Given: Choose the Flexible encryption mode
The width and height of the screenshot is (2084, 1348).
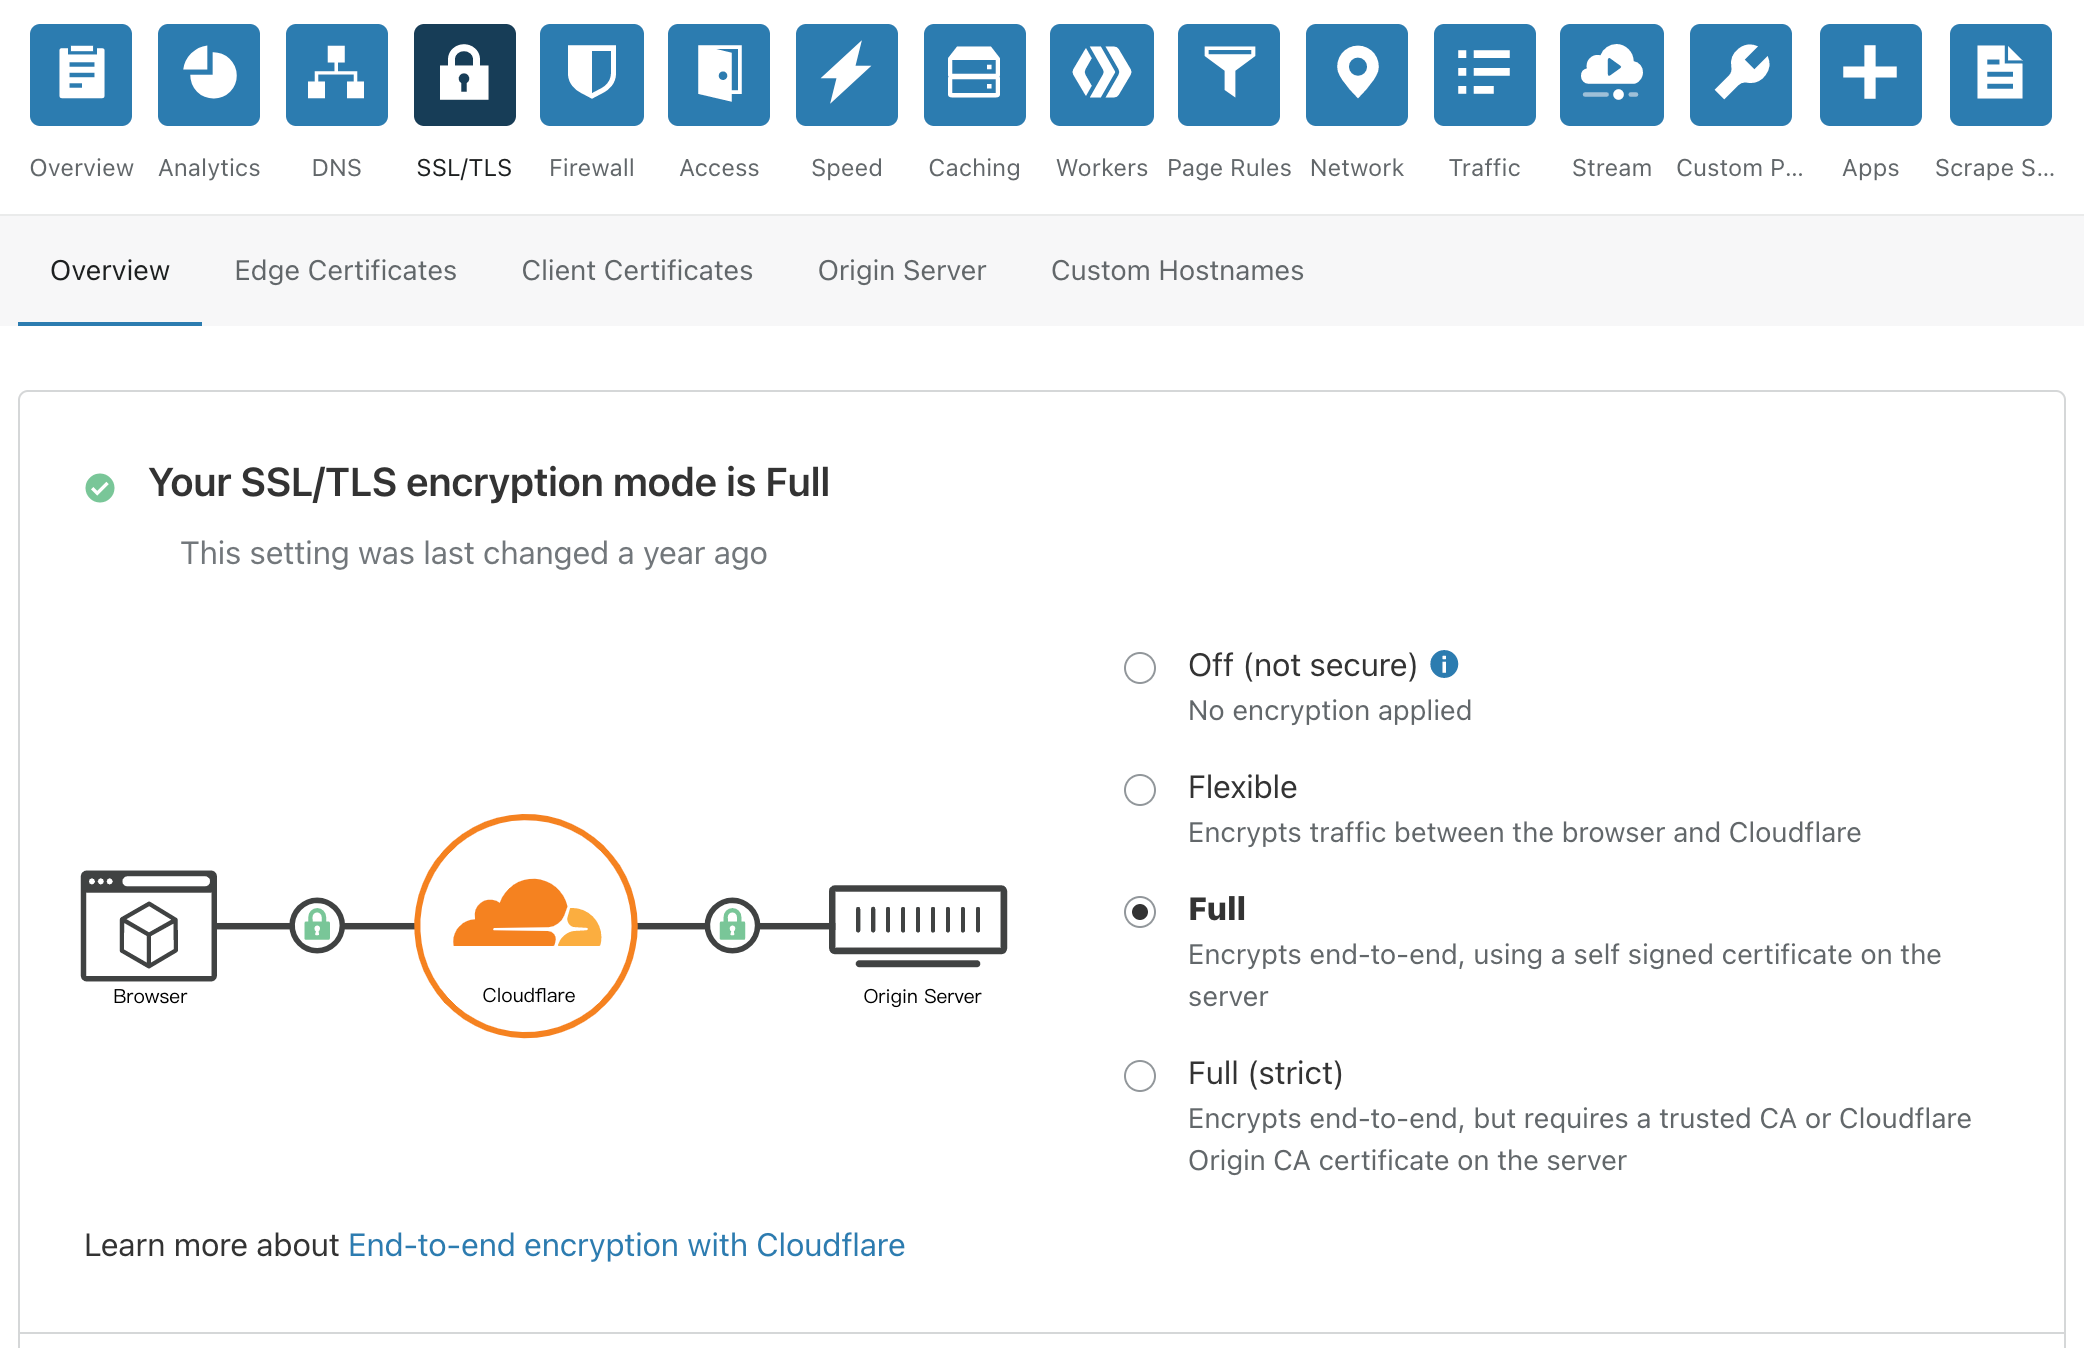Looking at the screenshot, I should (1140, 790).
